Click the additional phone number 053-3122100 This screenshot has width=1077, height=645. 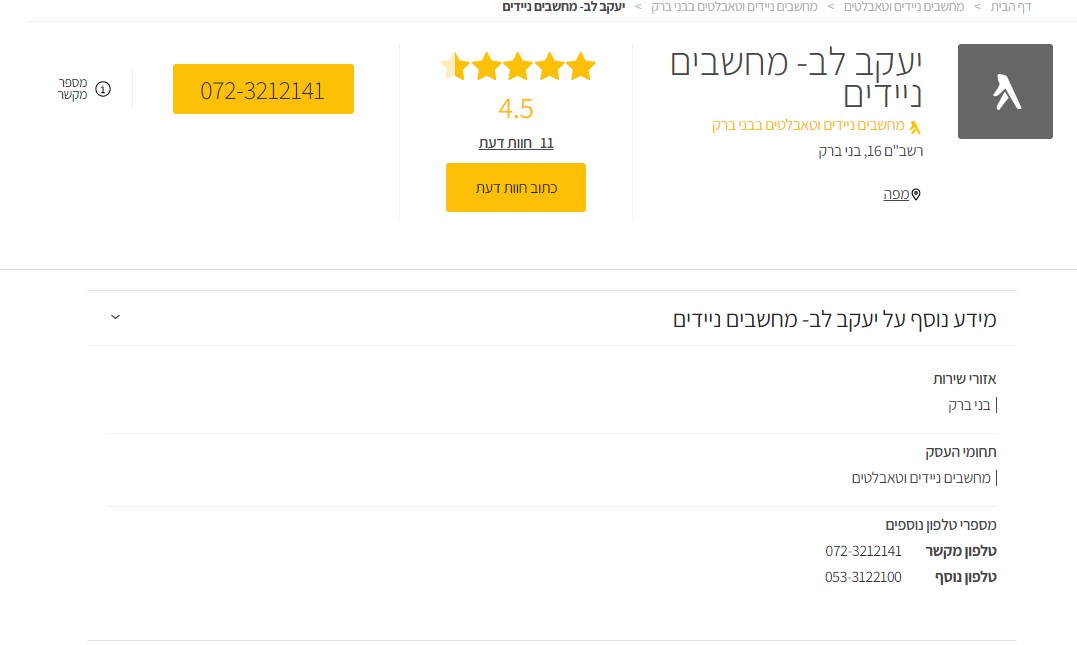click(x=863, y=577)
